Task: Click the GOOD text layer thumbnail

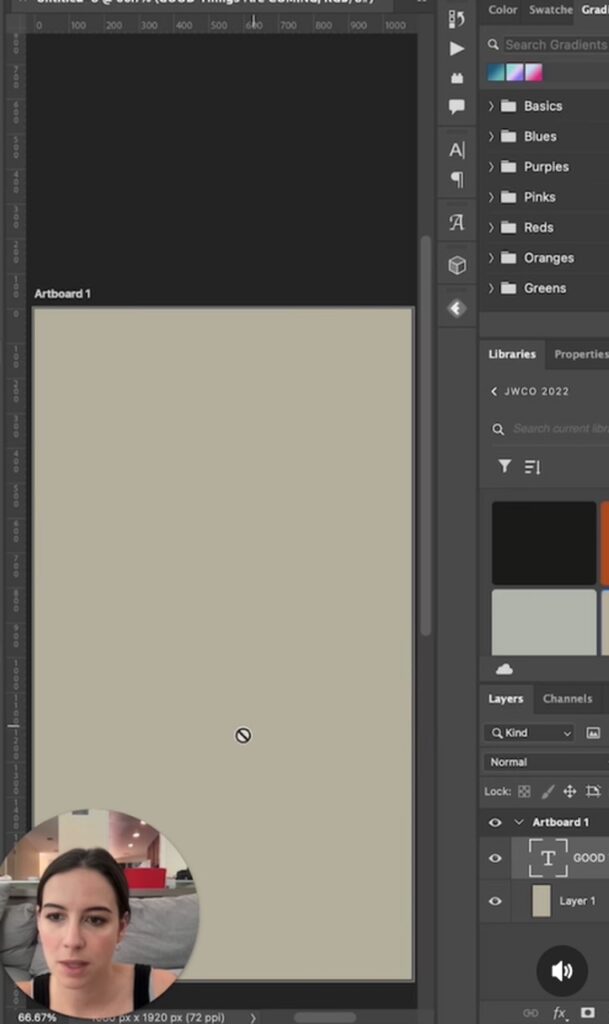Action: coord(548,857)
